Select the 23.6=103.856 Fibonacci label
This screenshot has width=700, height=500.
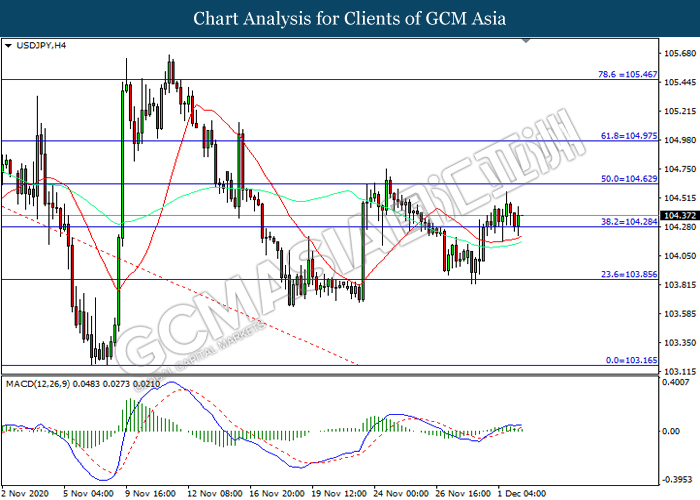point(629,274)
